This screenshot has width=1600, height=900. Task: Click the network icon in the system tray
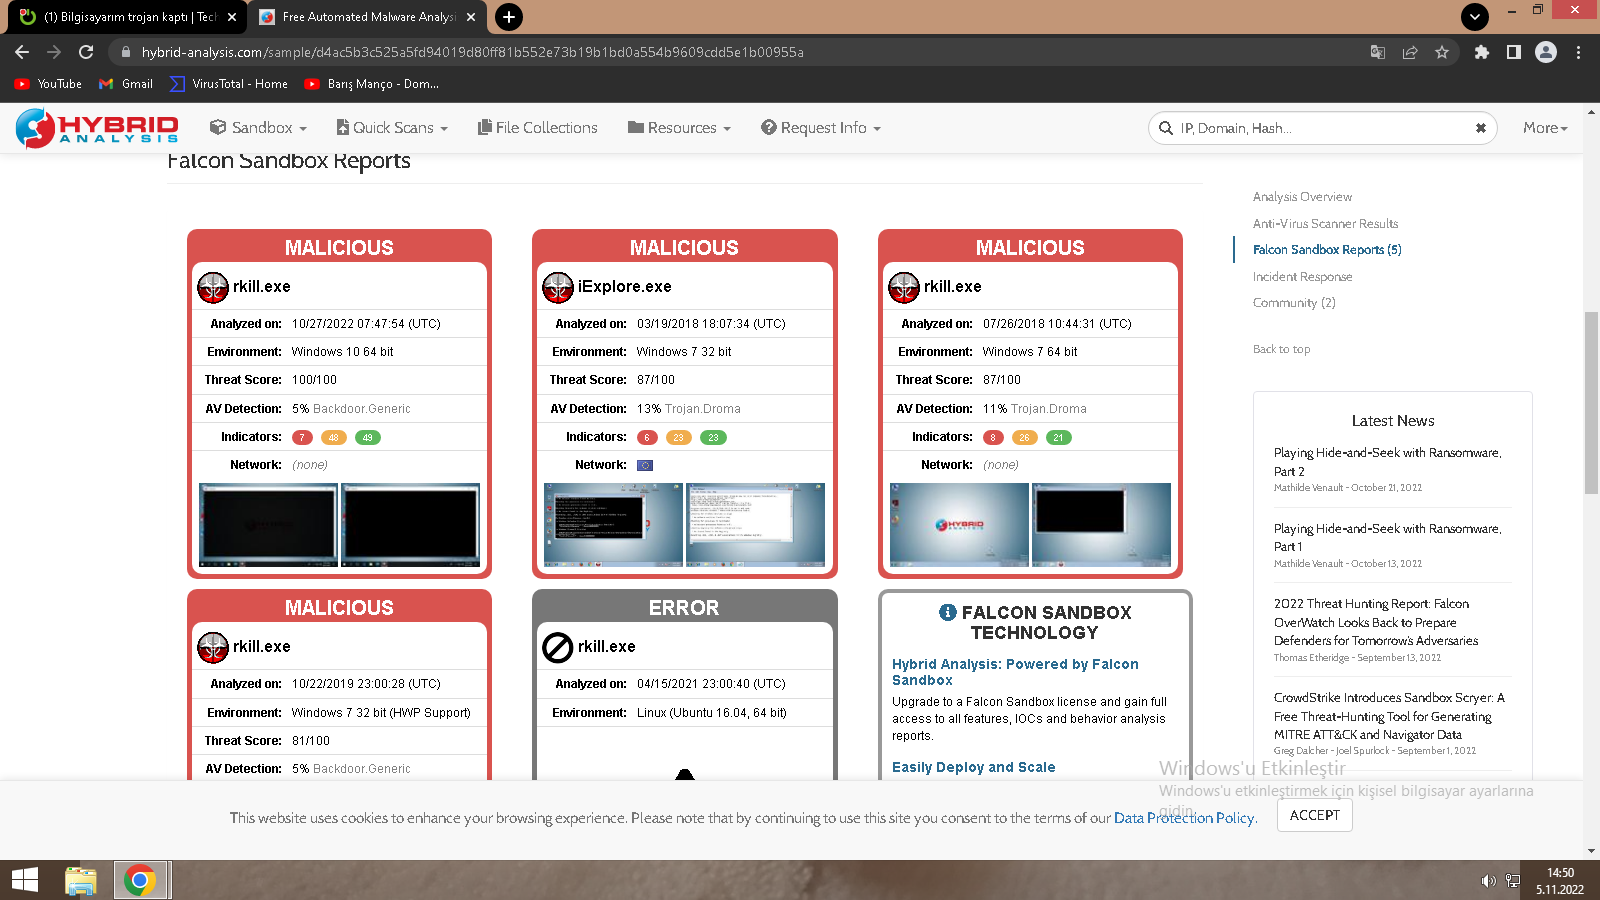(x=1513, y=881)
